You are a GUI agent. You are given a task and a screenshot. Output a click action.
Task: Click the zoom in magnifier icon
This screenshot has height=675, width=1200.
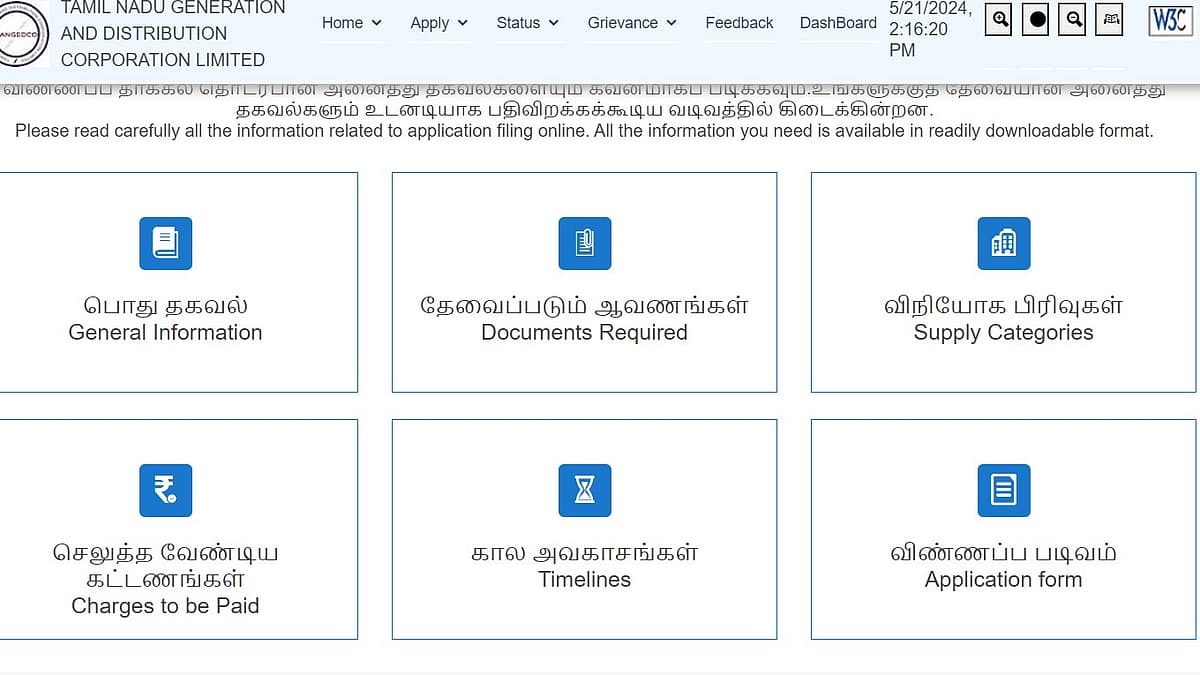pyautogui.click(x=998, y=19)
